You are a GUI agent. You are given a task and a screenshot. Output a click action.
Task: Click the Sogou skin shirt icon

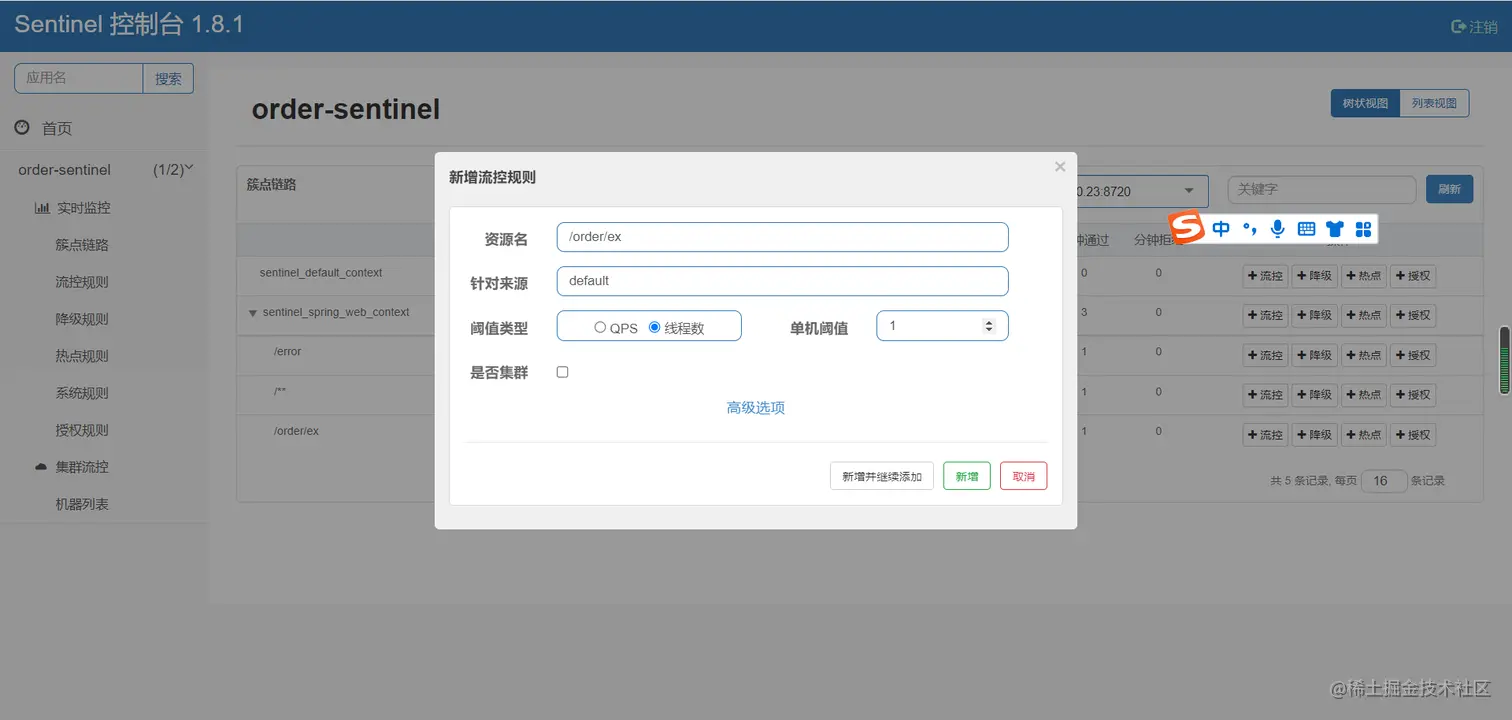(1334, 229)
